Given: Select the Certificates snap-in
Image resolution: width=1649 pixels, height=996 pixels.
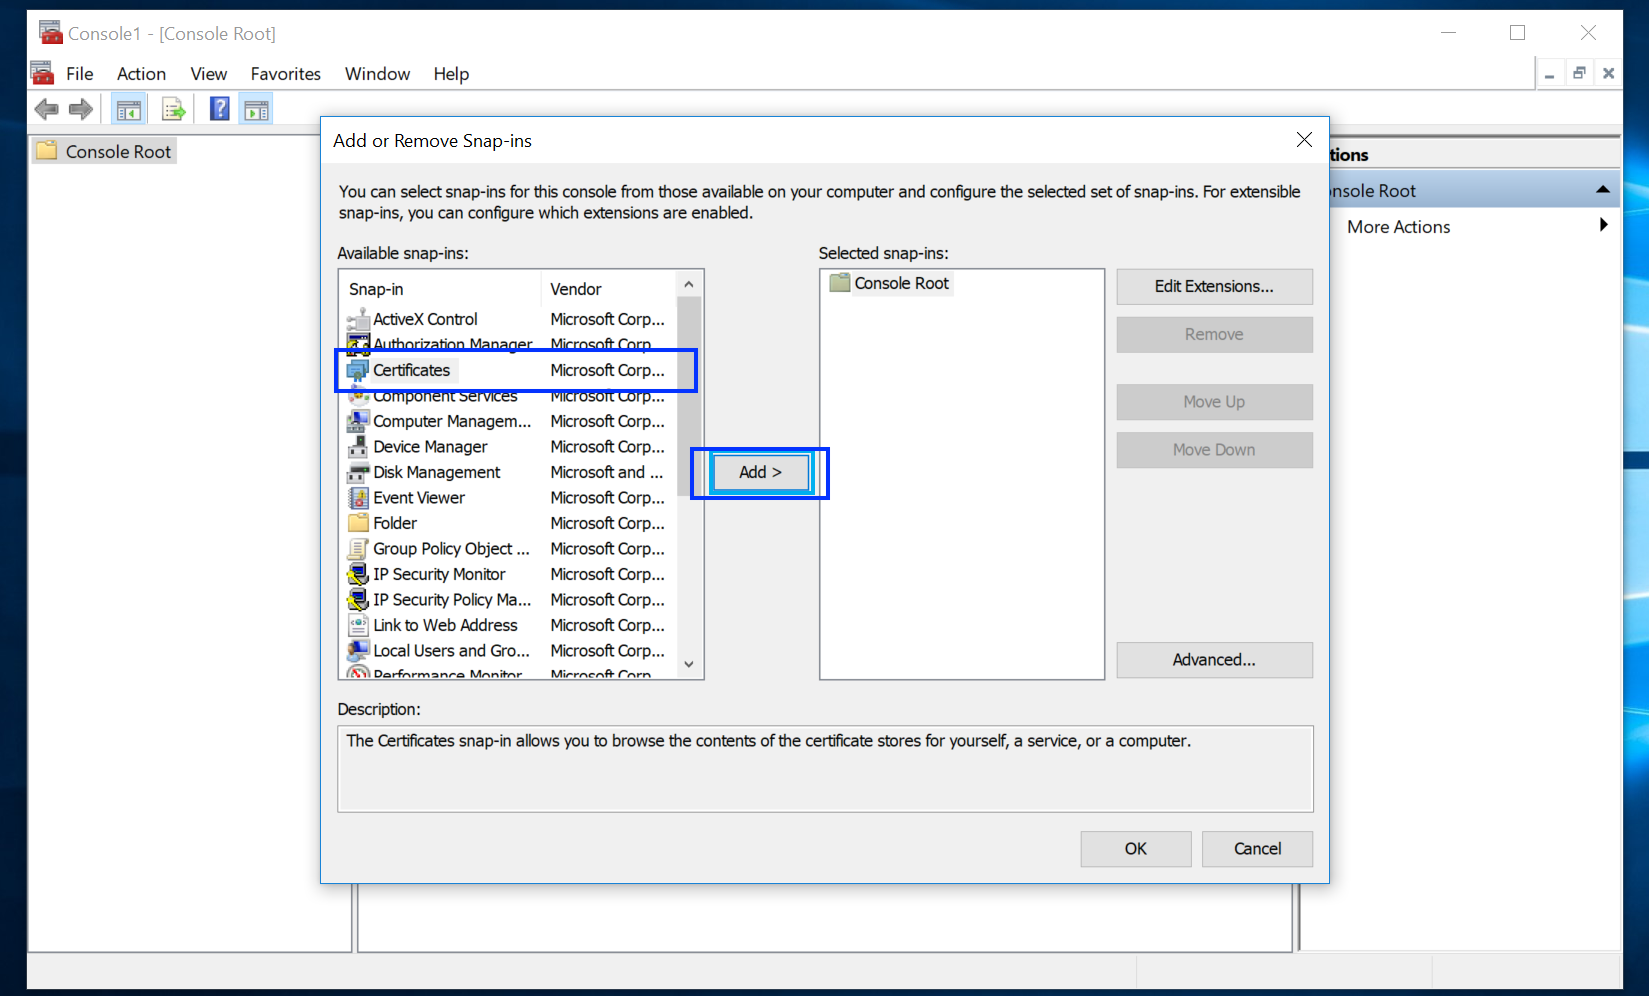Looking at the screenshot, I should tap(410, 370).
